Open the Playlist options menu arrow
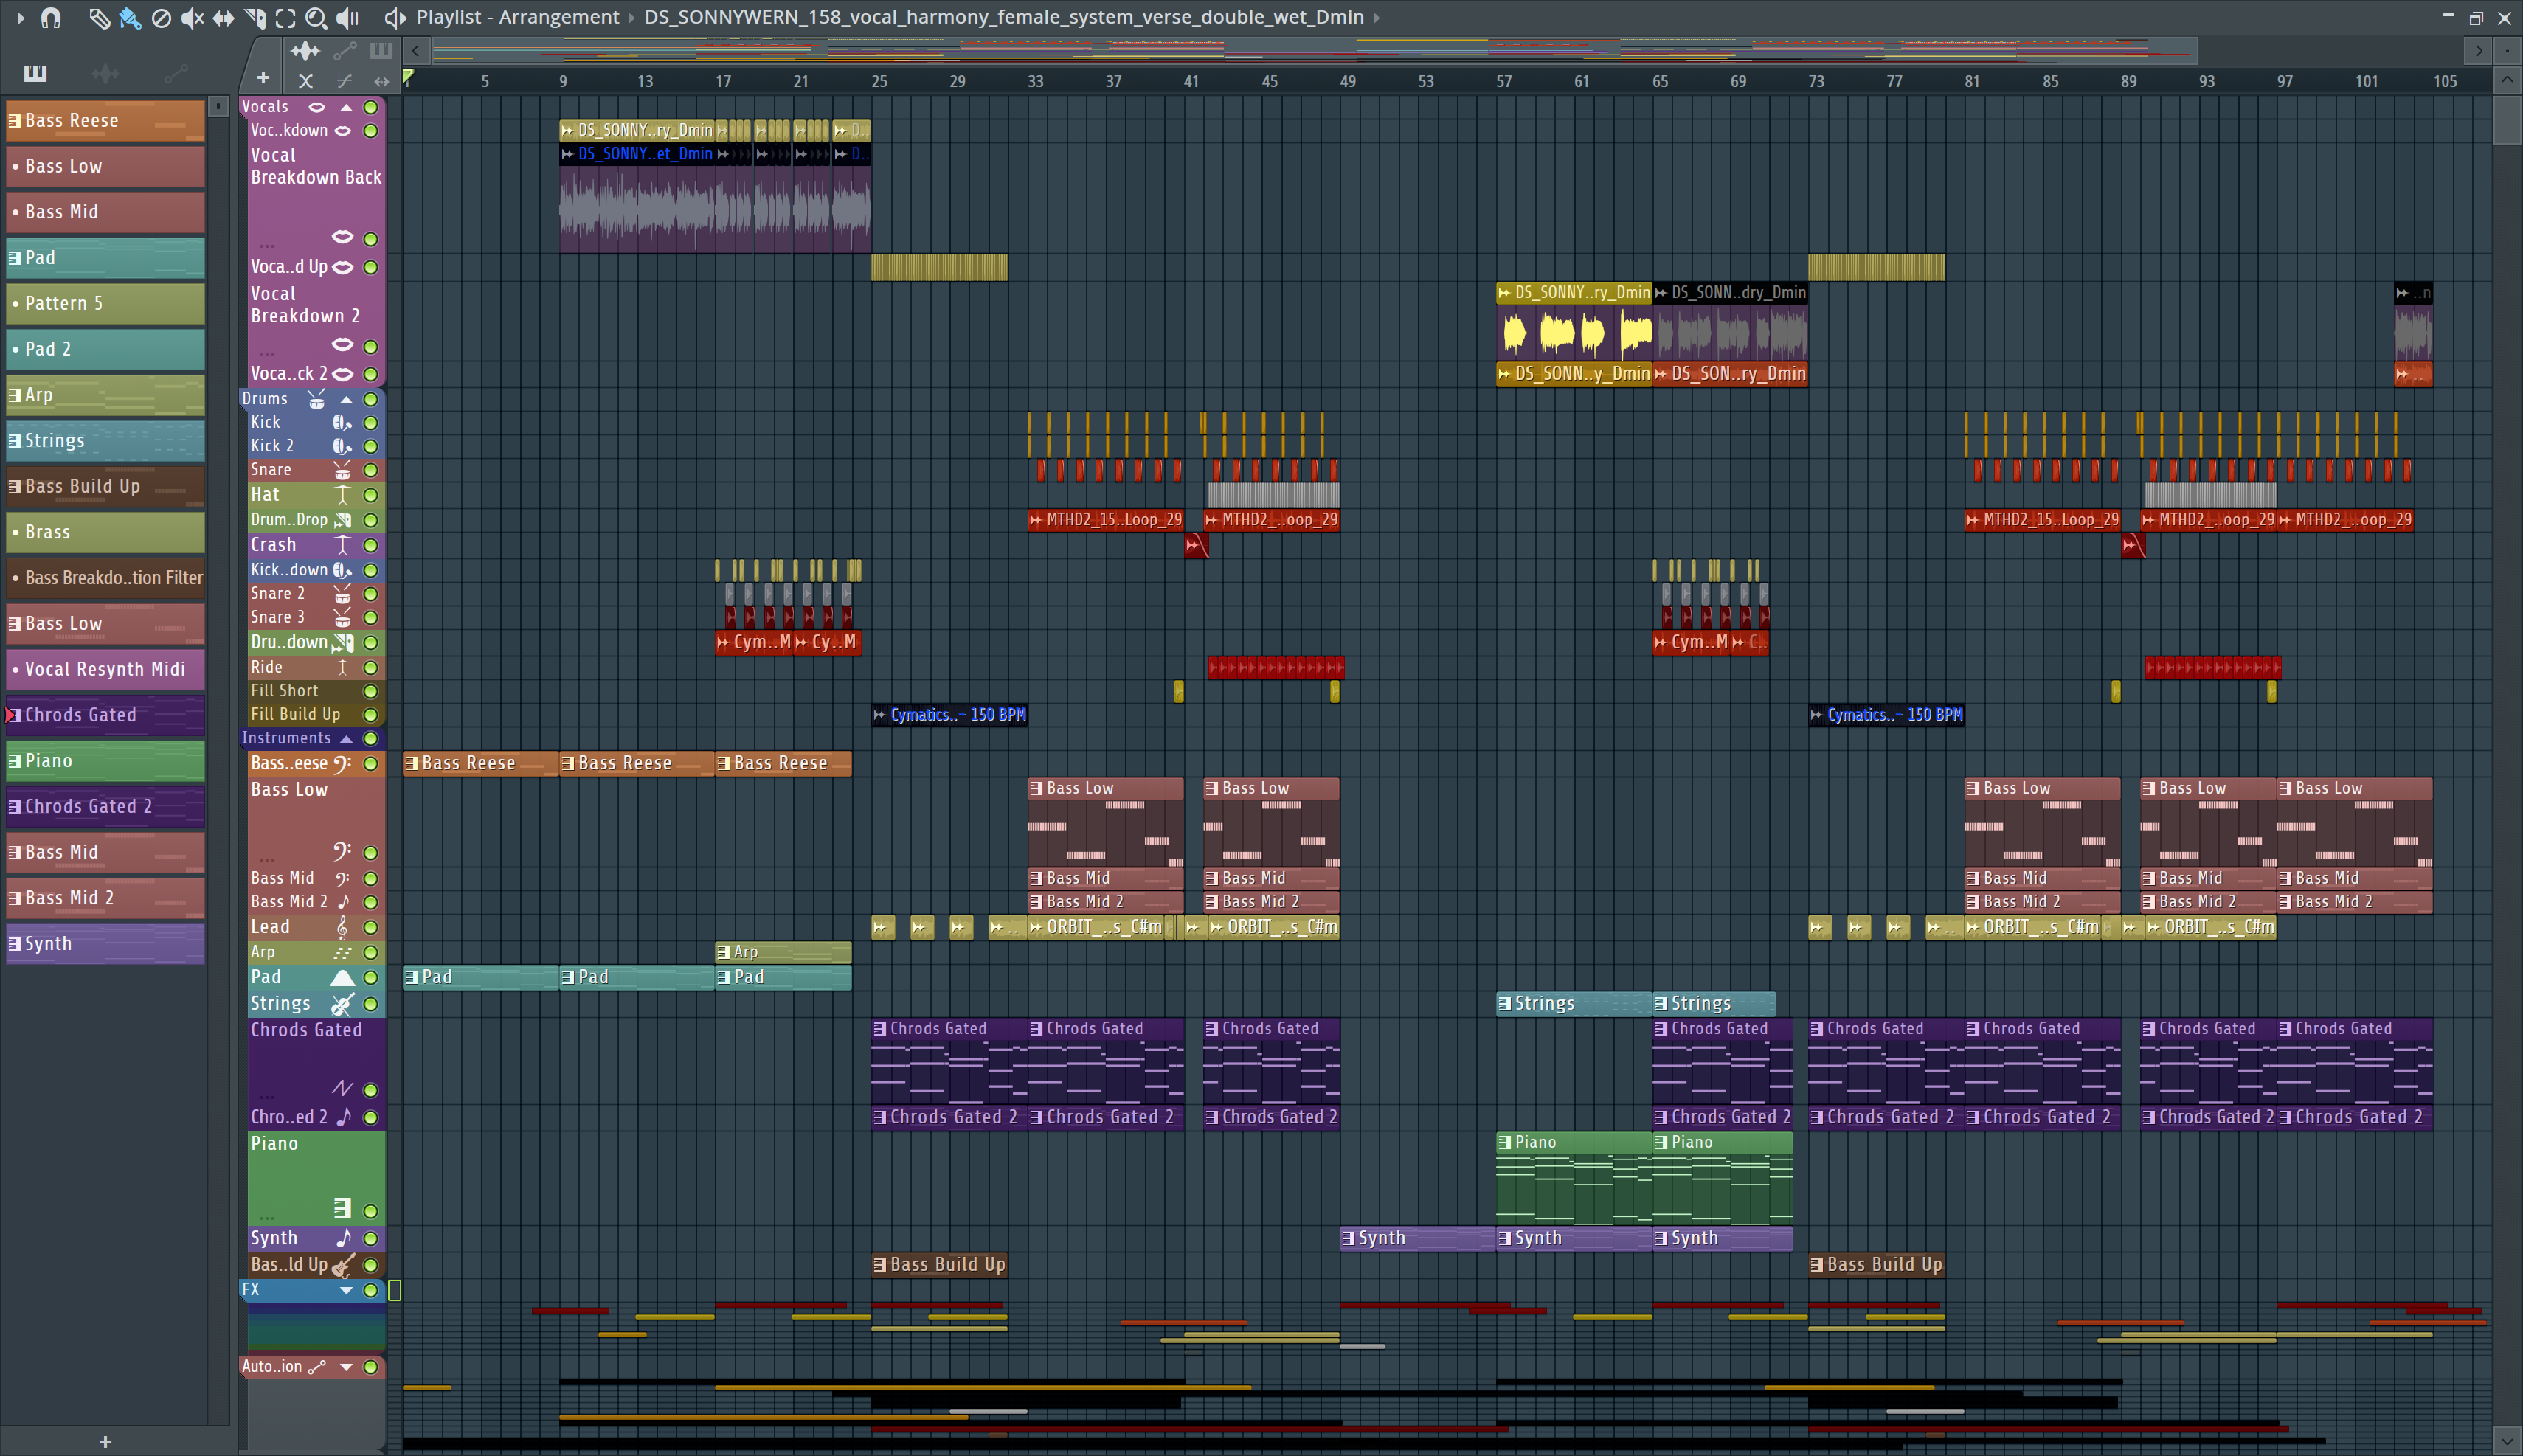2523x1456 pixels. pos(20,17)
